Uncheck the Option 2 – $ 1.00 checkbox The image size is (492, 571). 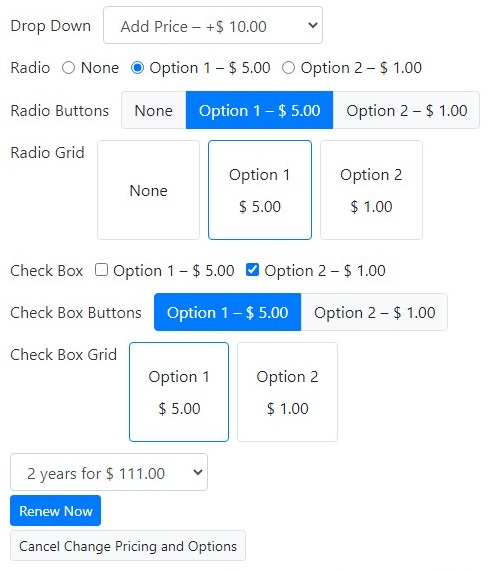(x=252, y=270)
